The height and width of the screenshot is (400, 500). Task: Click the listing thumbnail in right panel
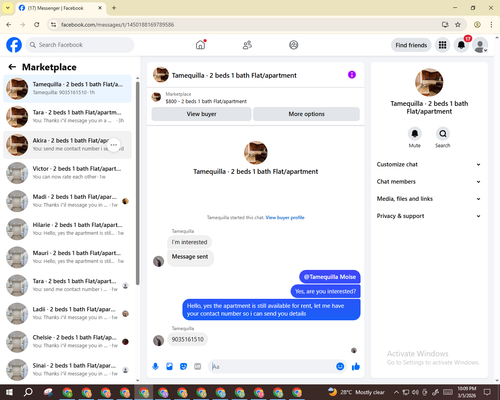429,82
